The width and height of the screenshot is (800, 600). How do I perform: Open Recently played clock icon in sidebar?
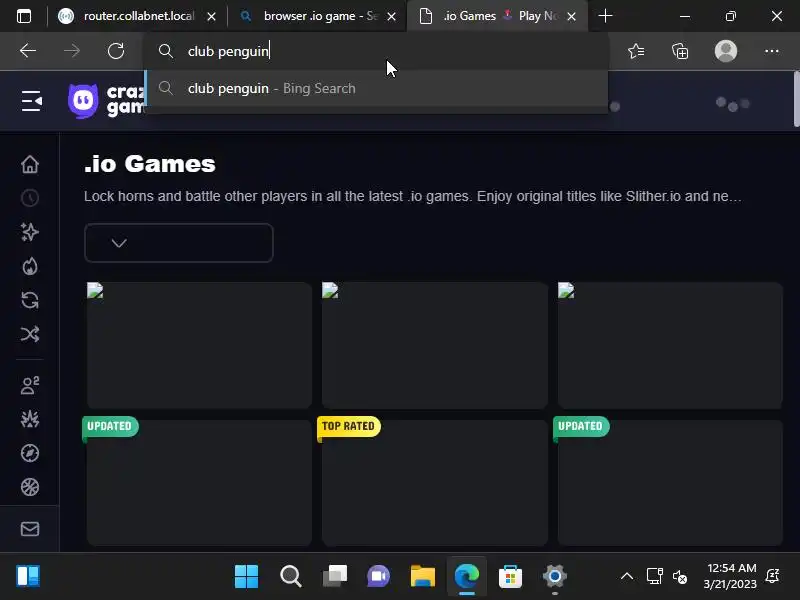(30, 198)
